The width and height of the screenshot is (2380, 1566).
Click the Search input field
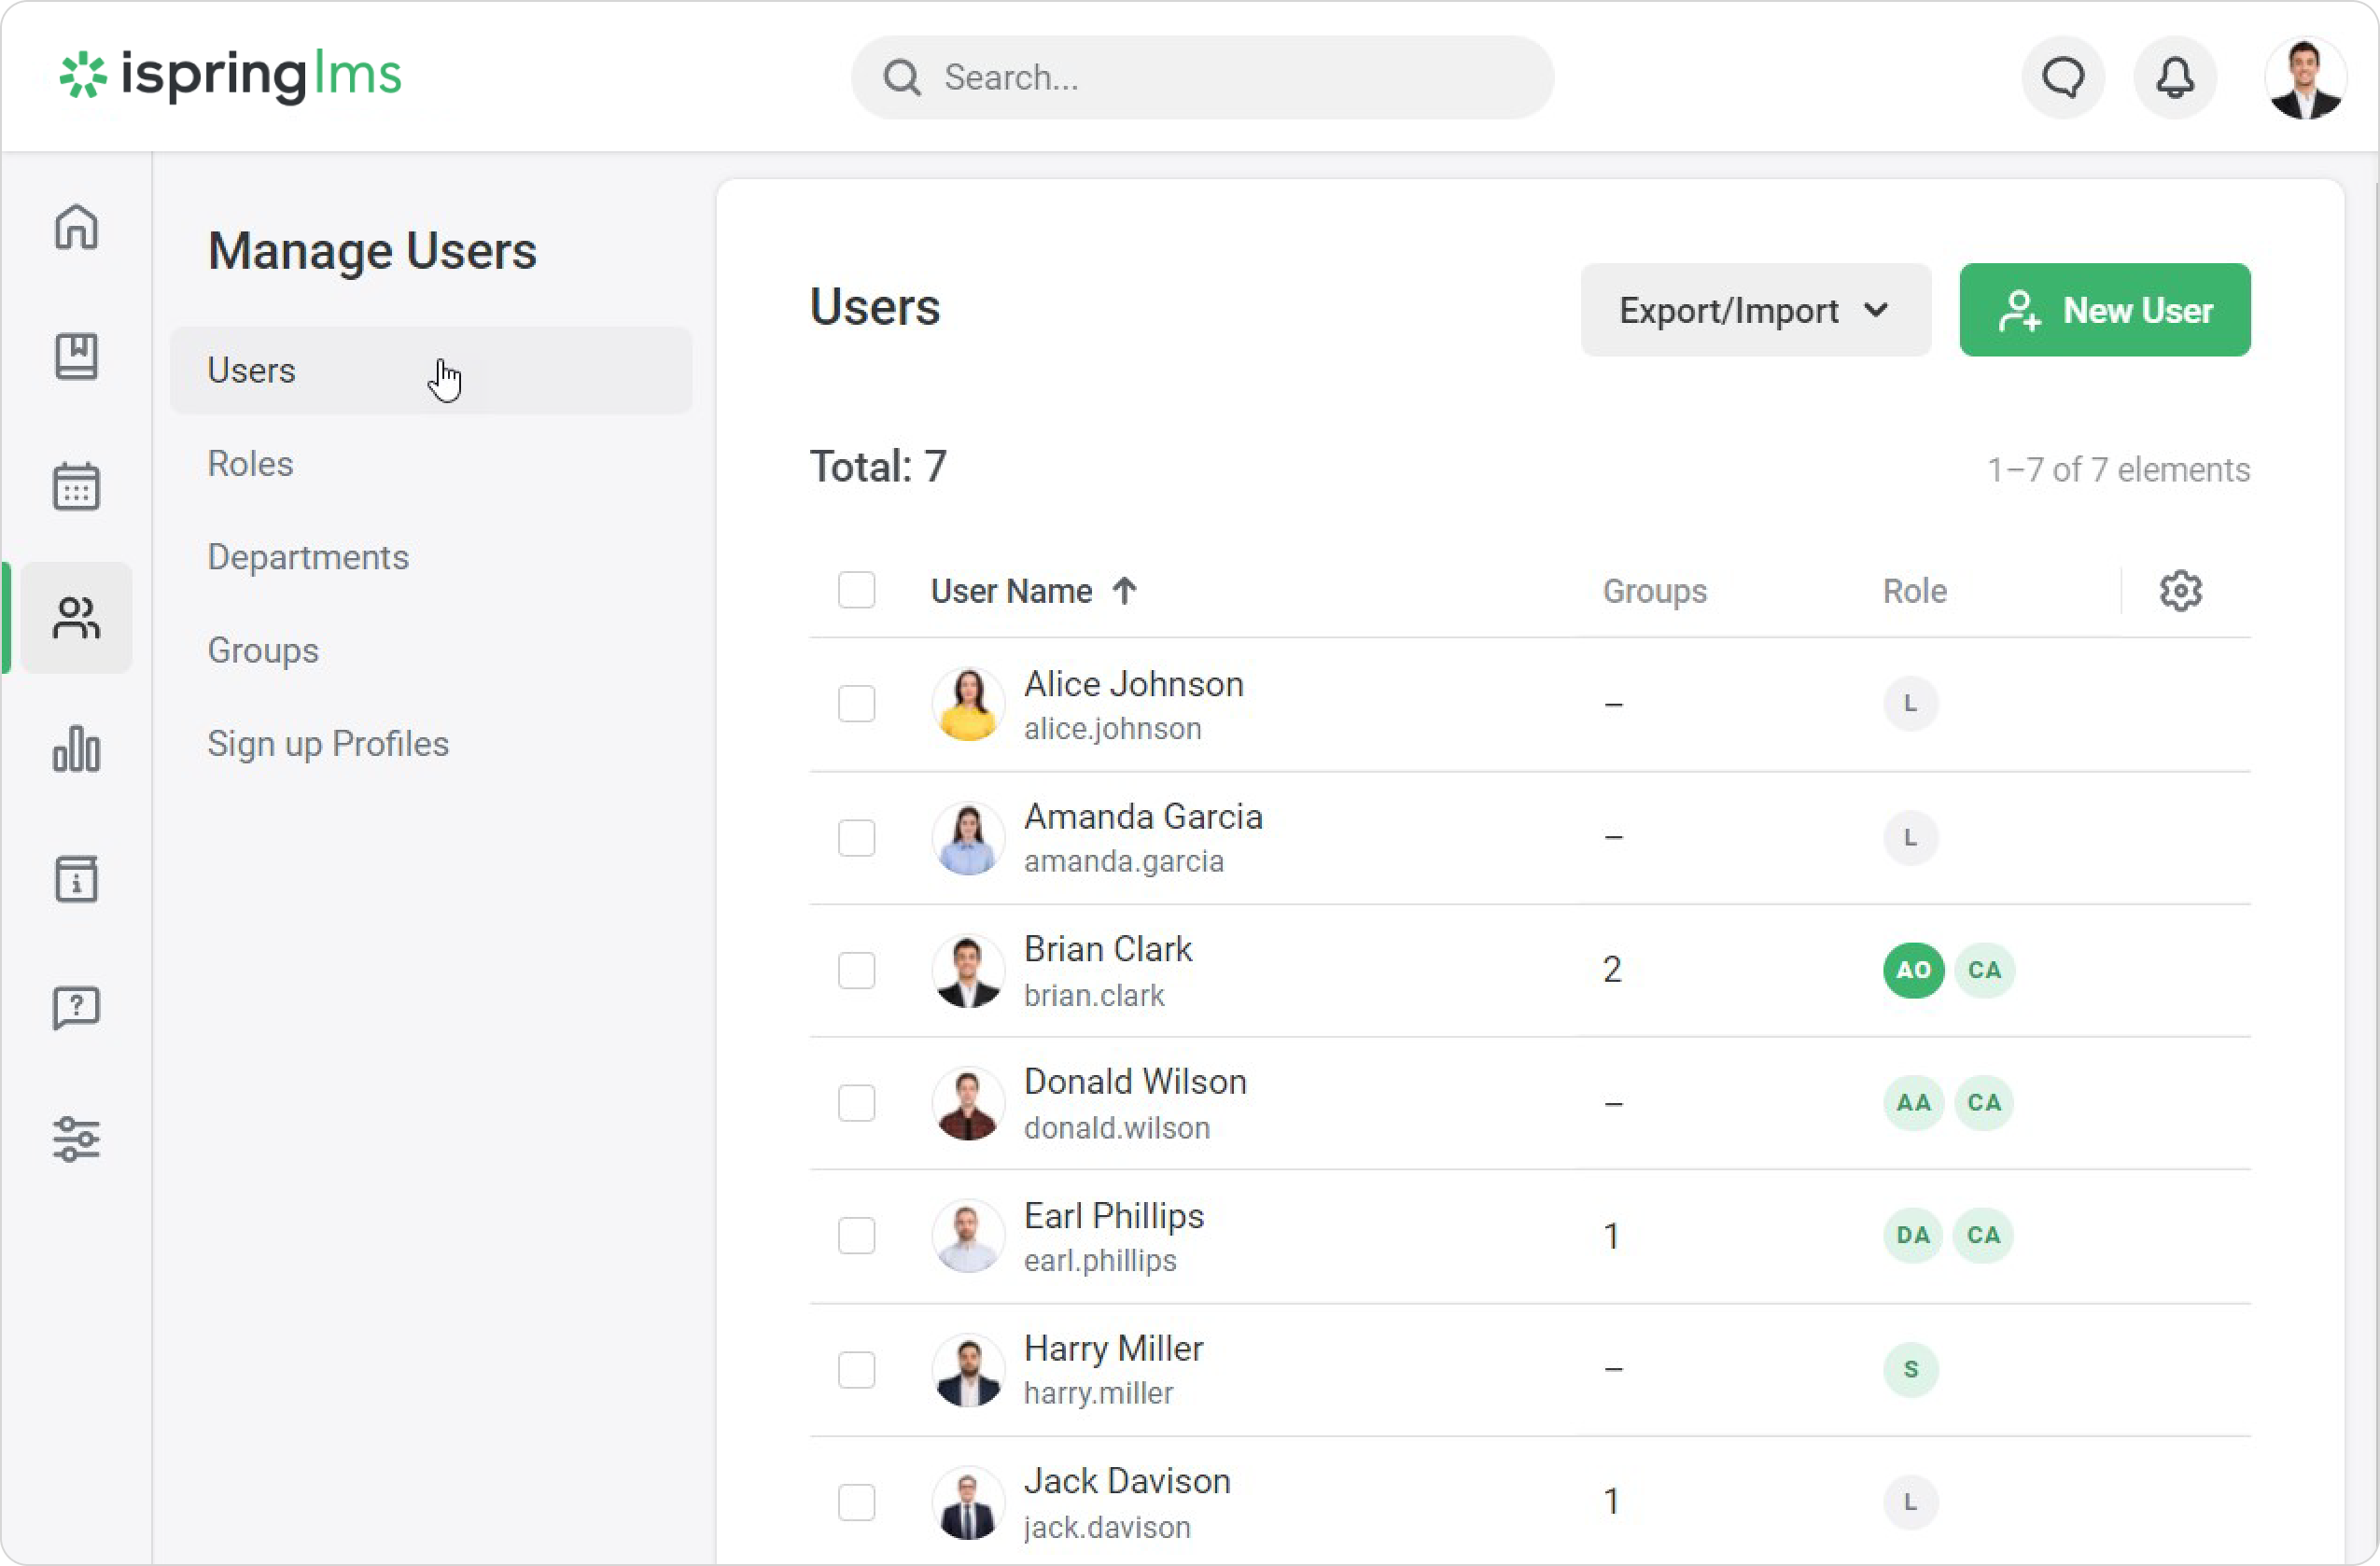[1200, 78]
